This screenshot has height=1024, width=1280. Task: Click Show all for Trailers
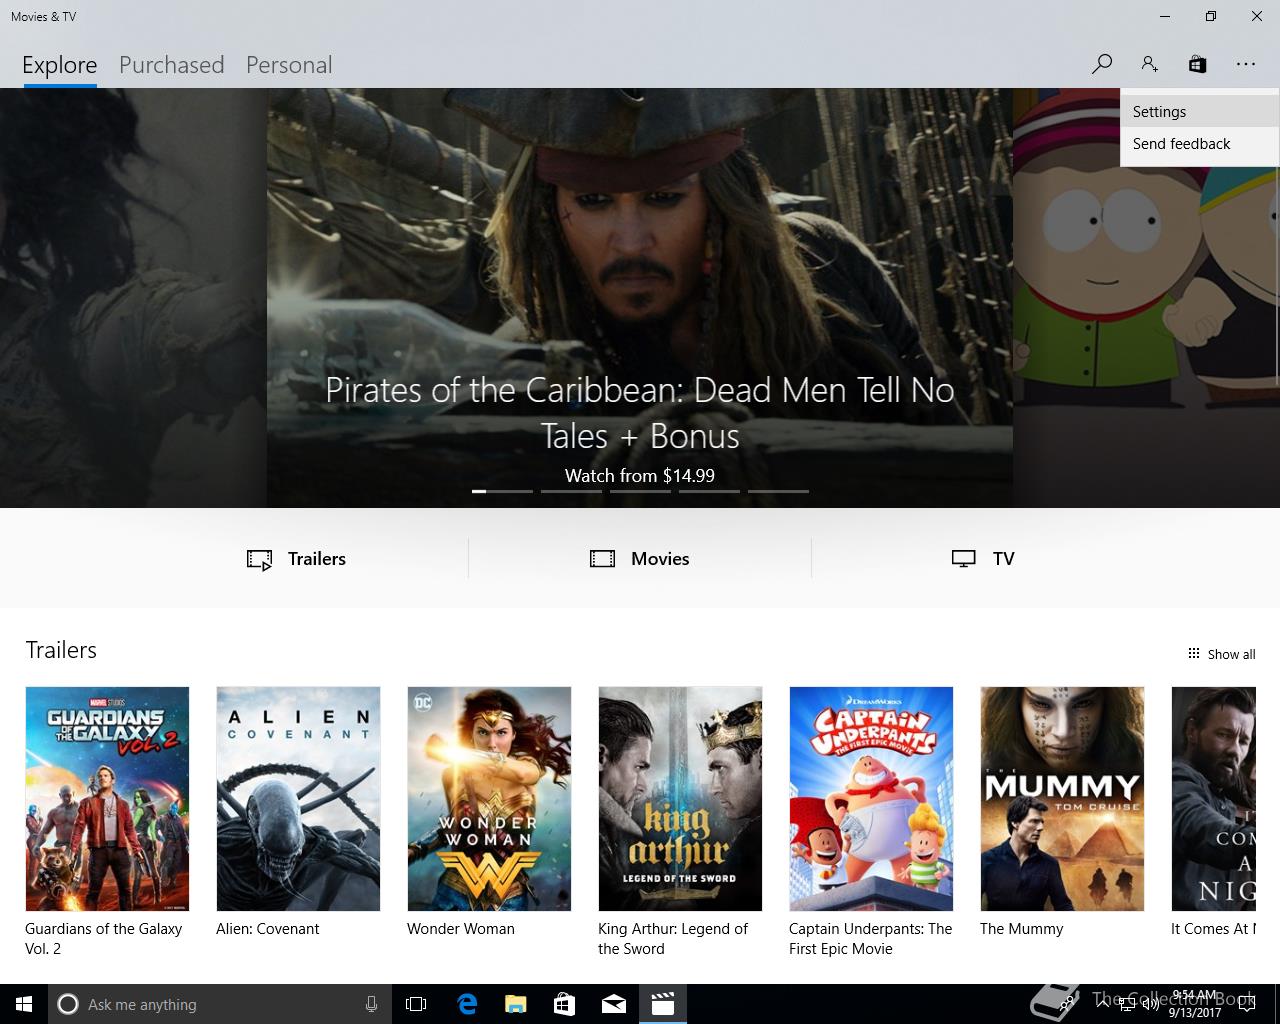click(x=1221, y=654)
